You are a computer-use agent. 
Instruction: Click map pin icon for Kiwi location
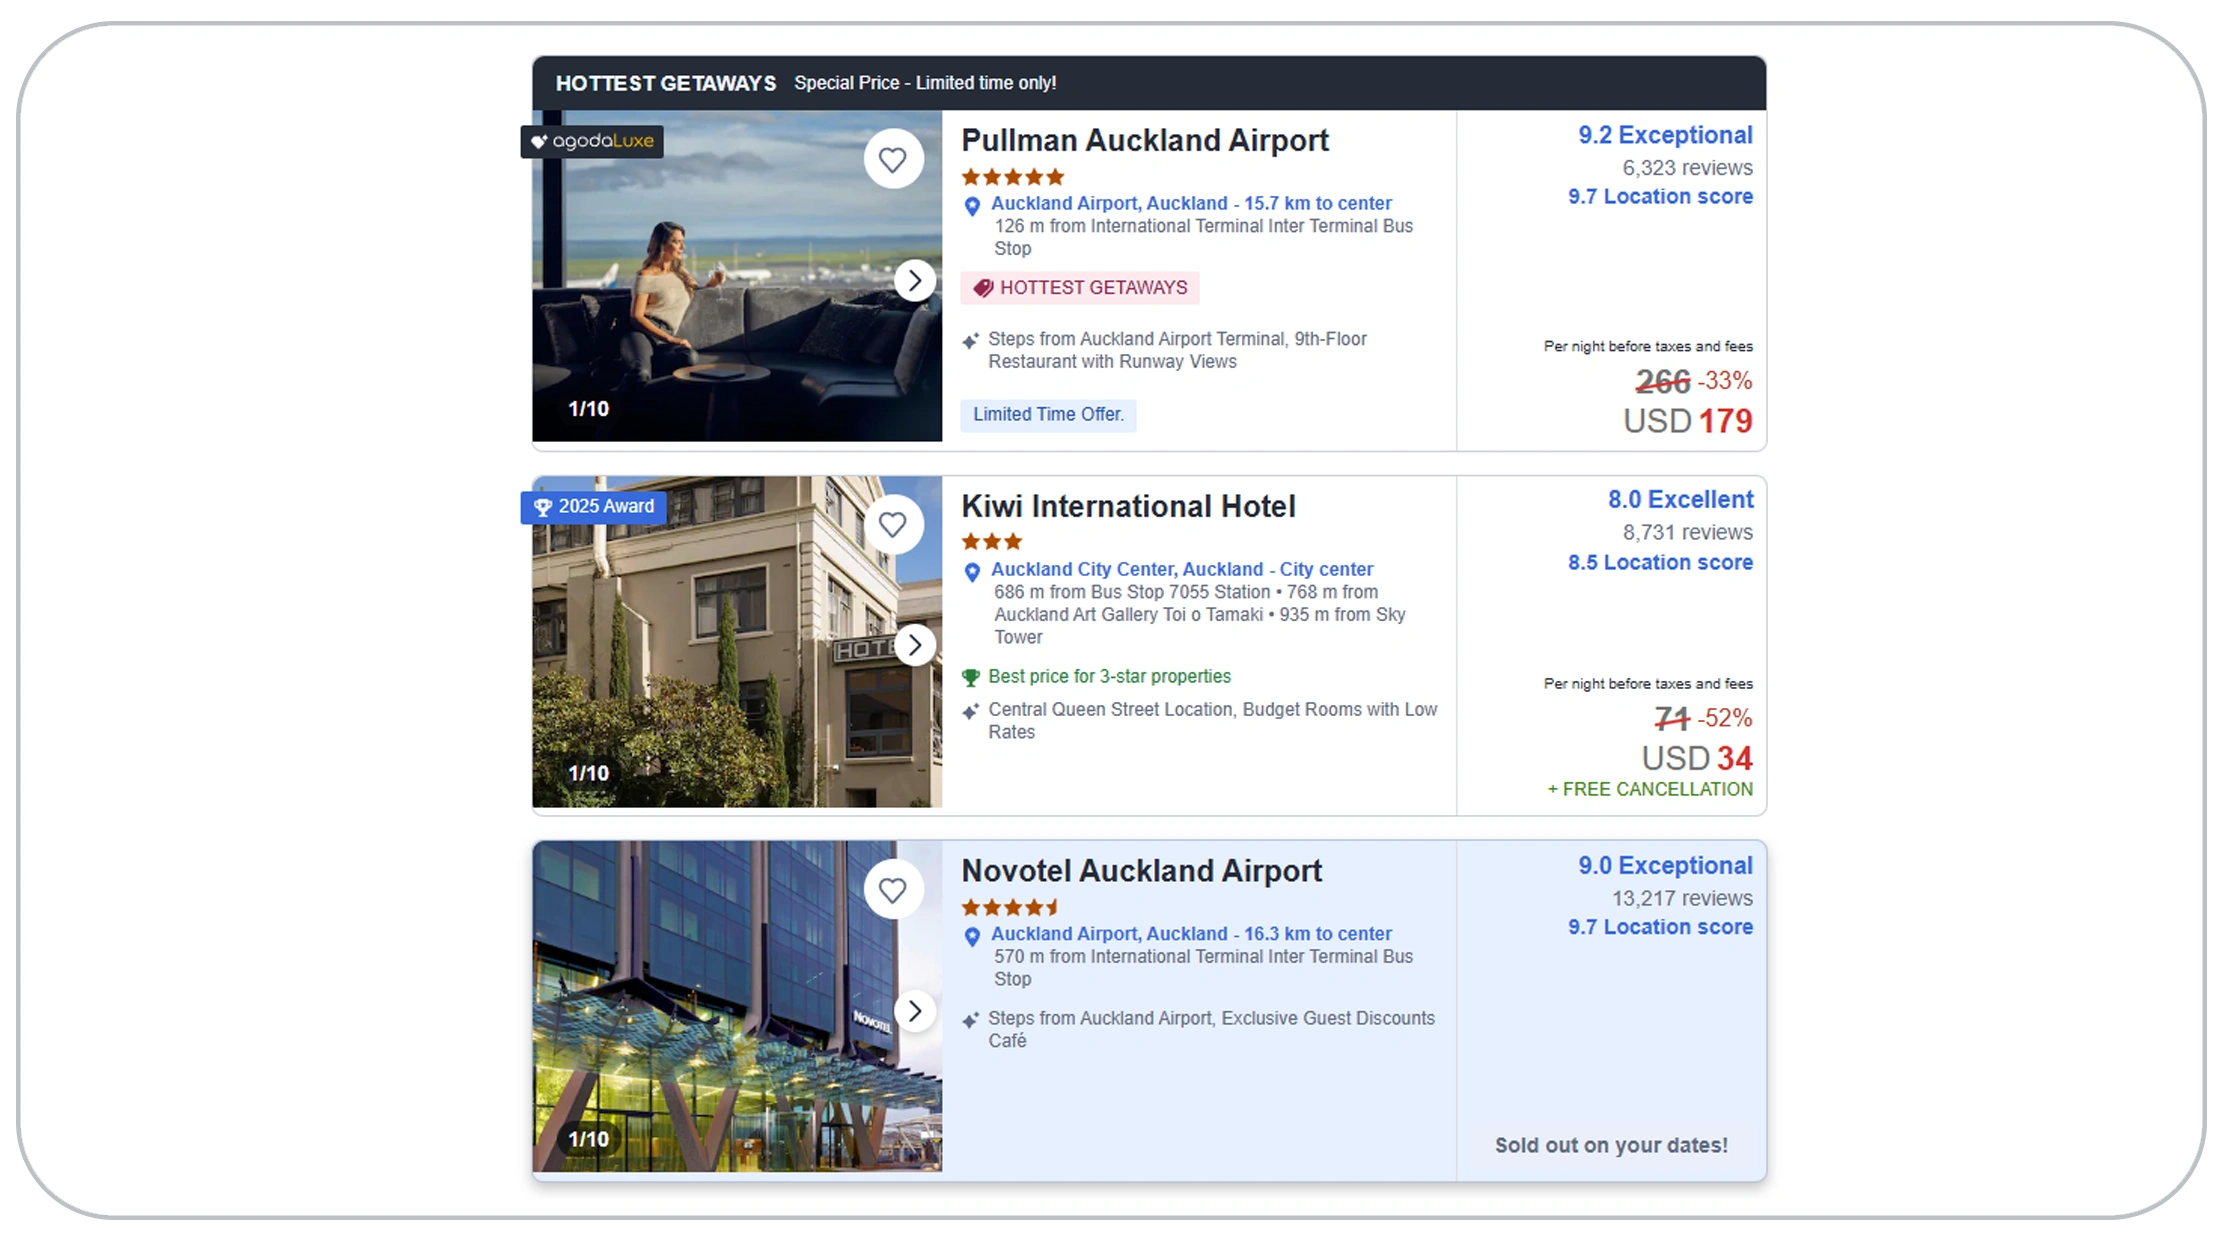pyautogui.click(x=972, y=573)
